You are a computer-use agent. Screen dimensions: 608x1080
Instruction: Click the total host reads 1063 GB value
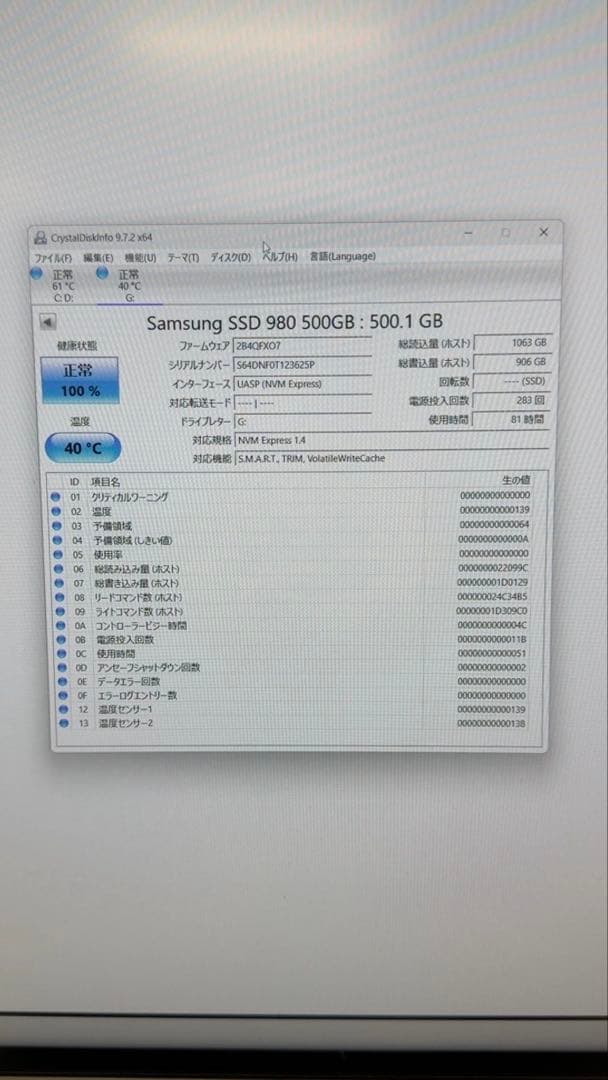pyautogui.click(x=512, y=342)
